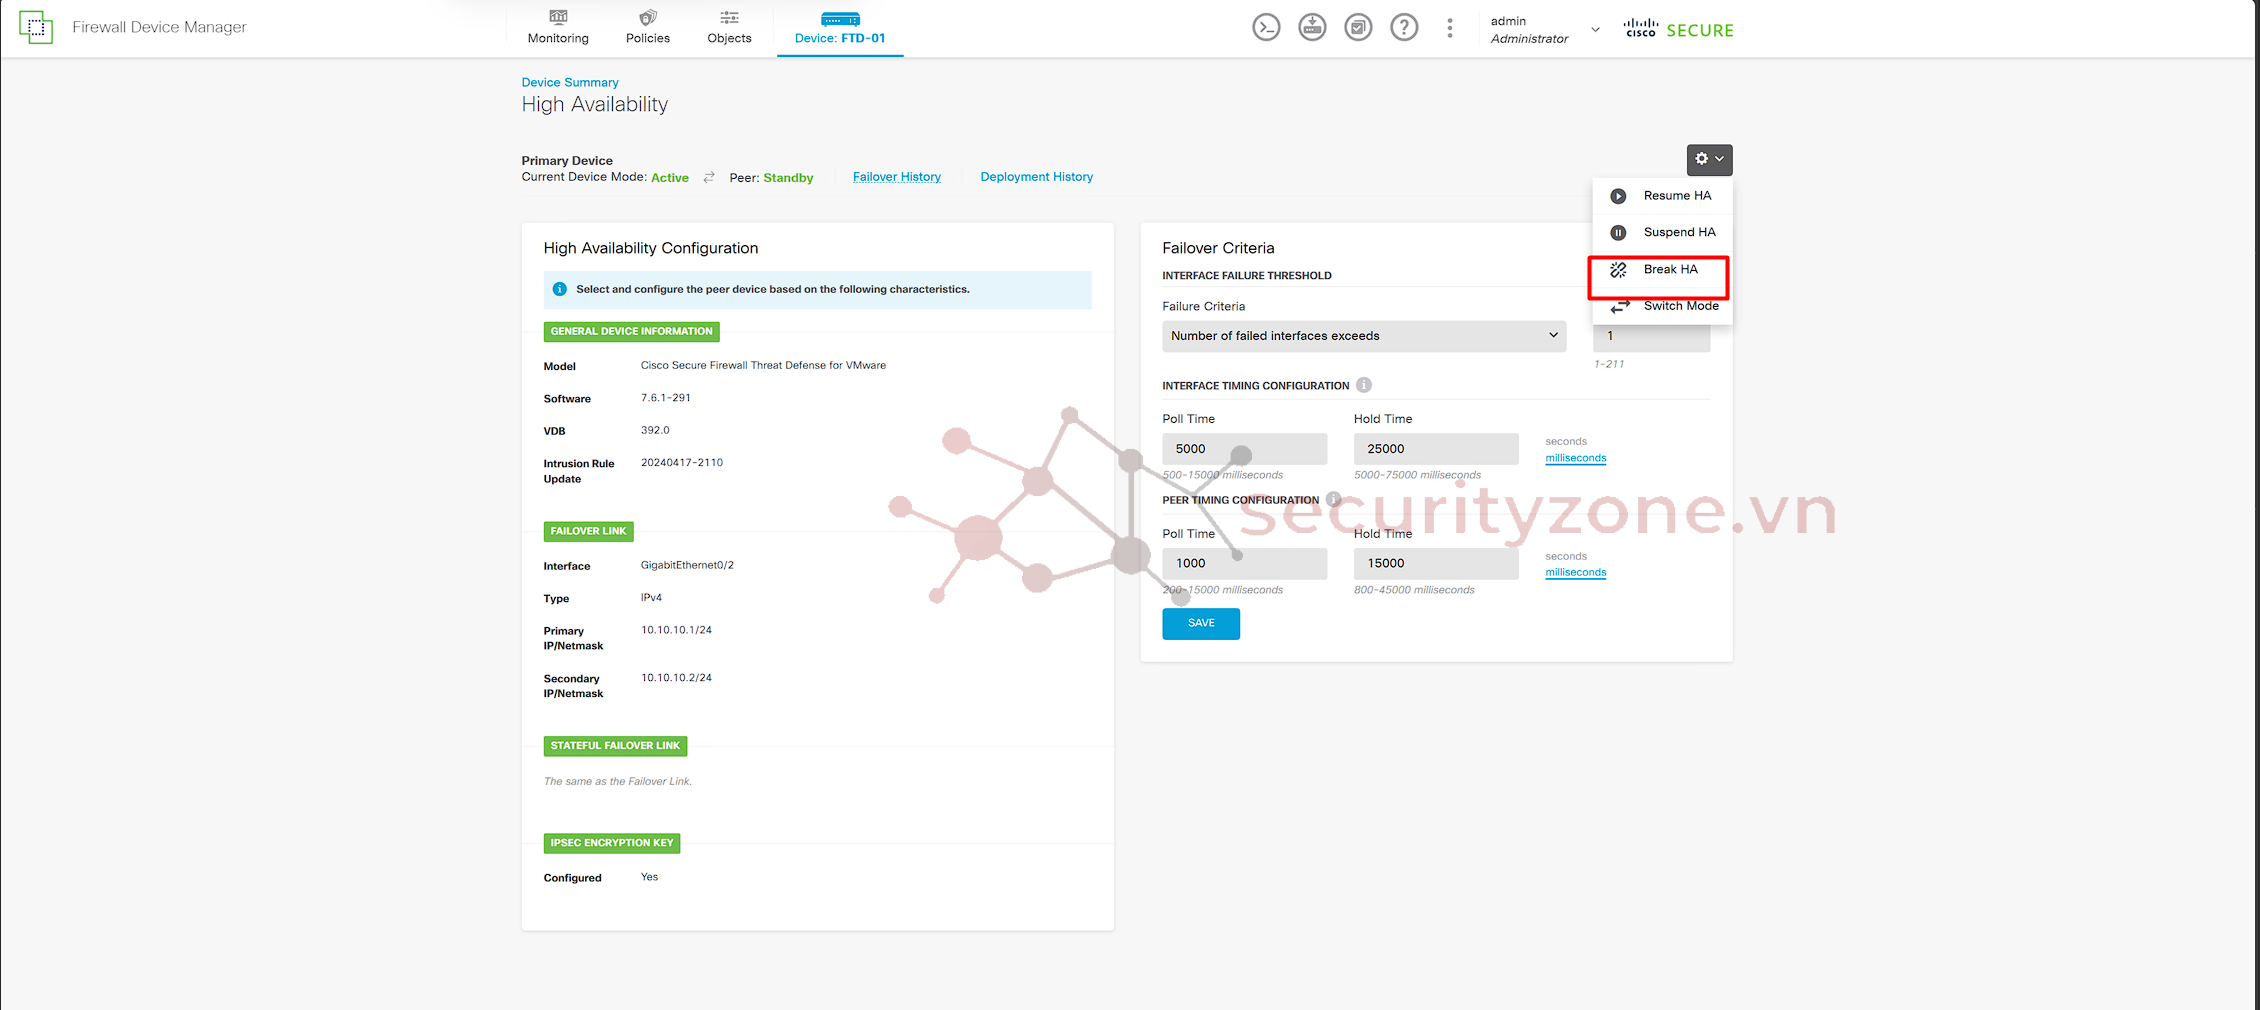This screenshot has width=2260, height=1010.
Task: Switch interface timing to milliseconds
Action: click(x=1575, y=458)
